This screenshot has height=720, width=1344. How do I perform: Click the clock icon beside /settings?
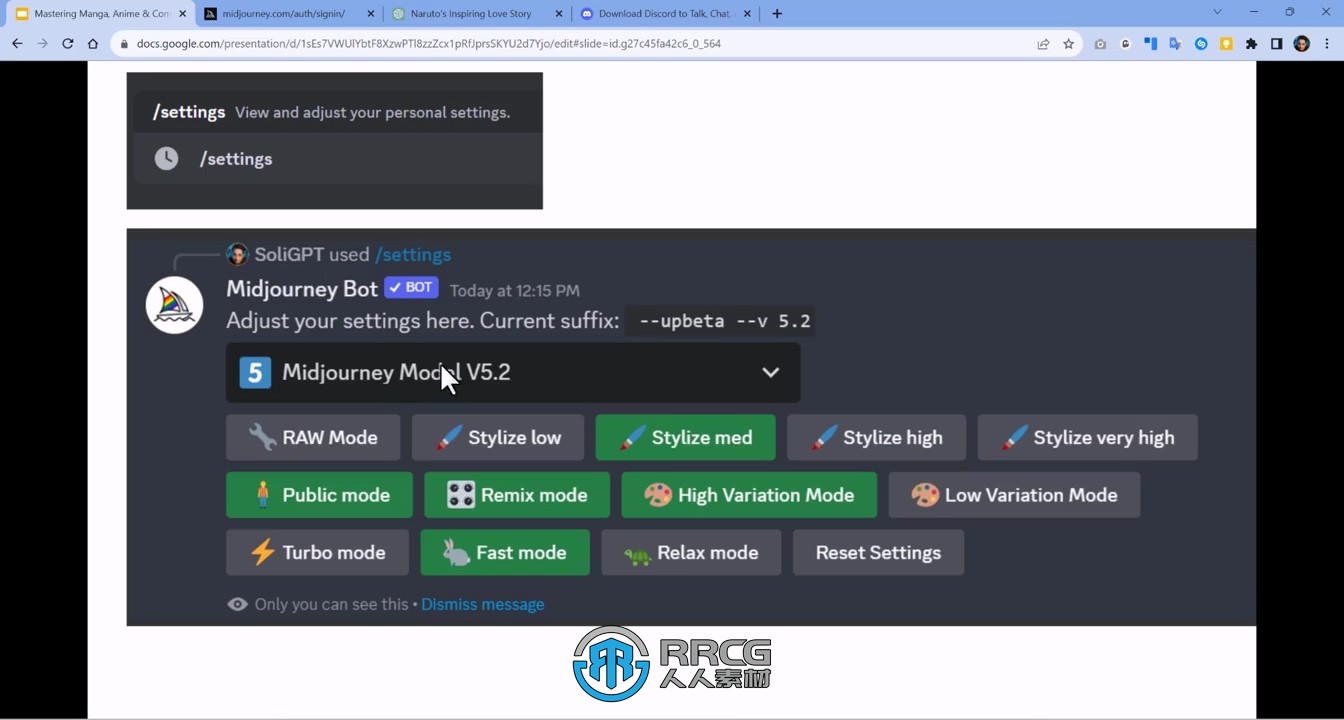click(x=166, y=158)
